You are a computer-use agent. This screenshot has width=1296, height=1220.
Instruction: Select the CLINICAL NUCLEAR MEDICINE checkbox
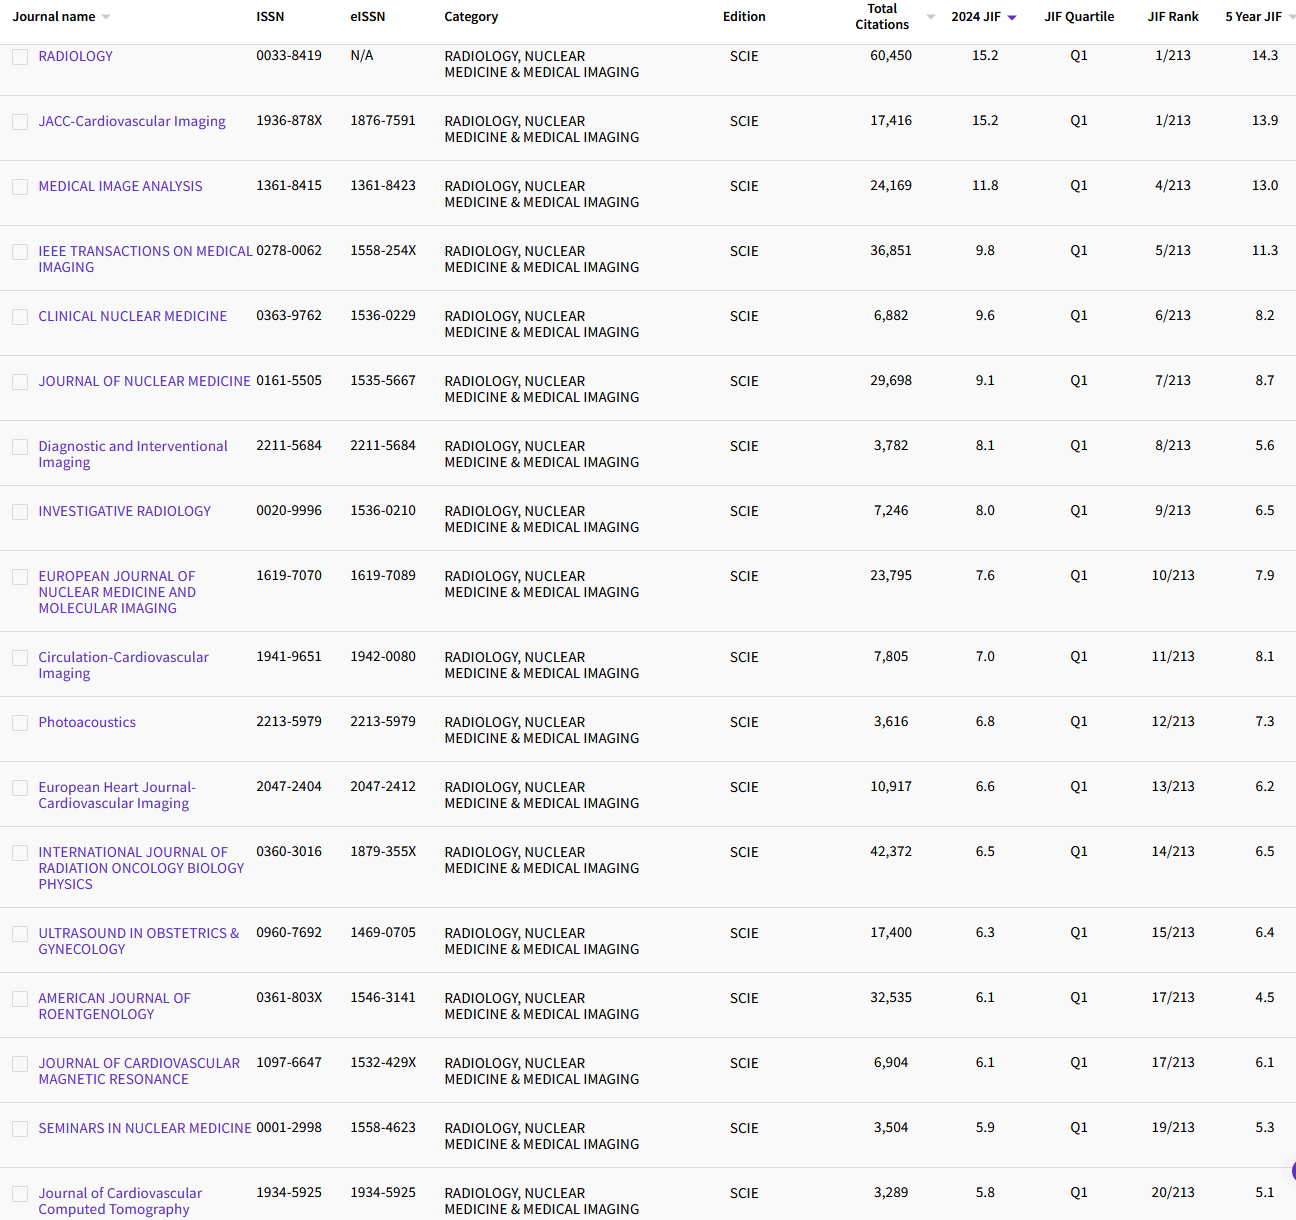(20, 316)
